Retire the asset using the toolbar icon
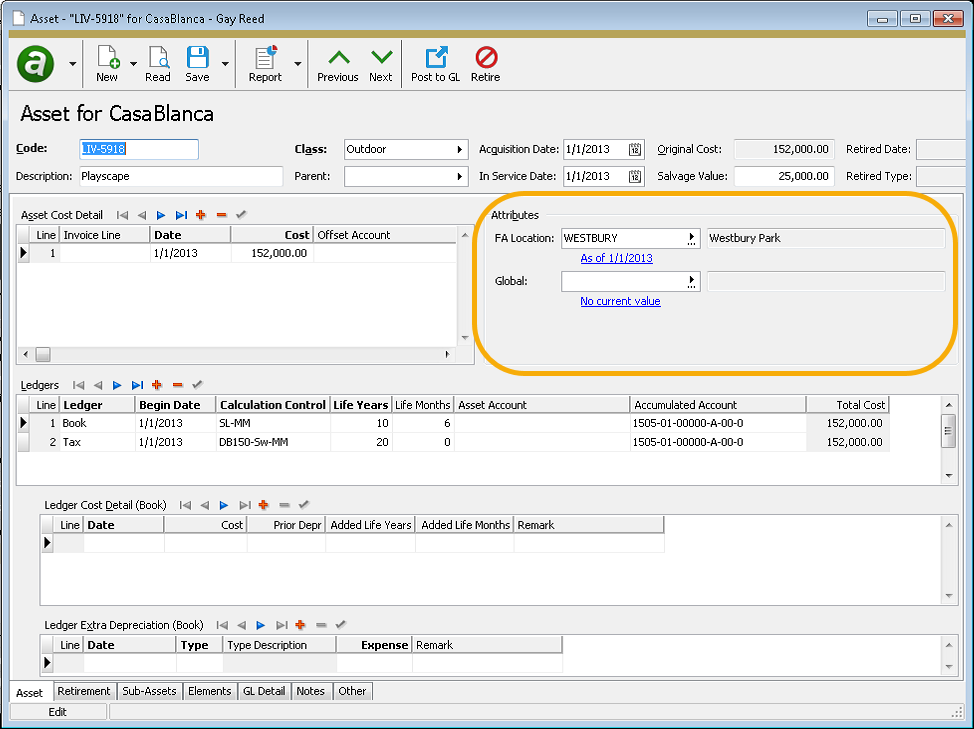Viewport: 974px width, 729px height. pyautogui.click(x=485, y=60)
